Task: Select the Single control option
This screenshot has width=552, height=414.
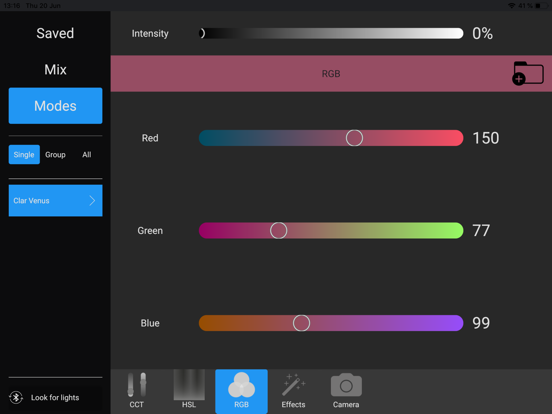Action: tap(24, 155)
